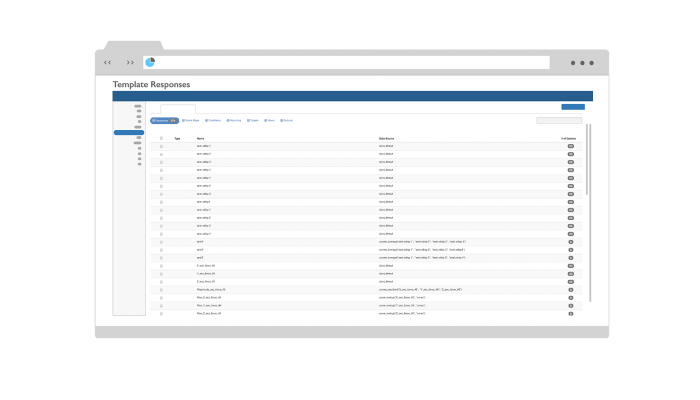
Task: Sort by the Data Source column header
Action: (387, 138)
